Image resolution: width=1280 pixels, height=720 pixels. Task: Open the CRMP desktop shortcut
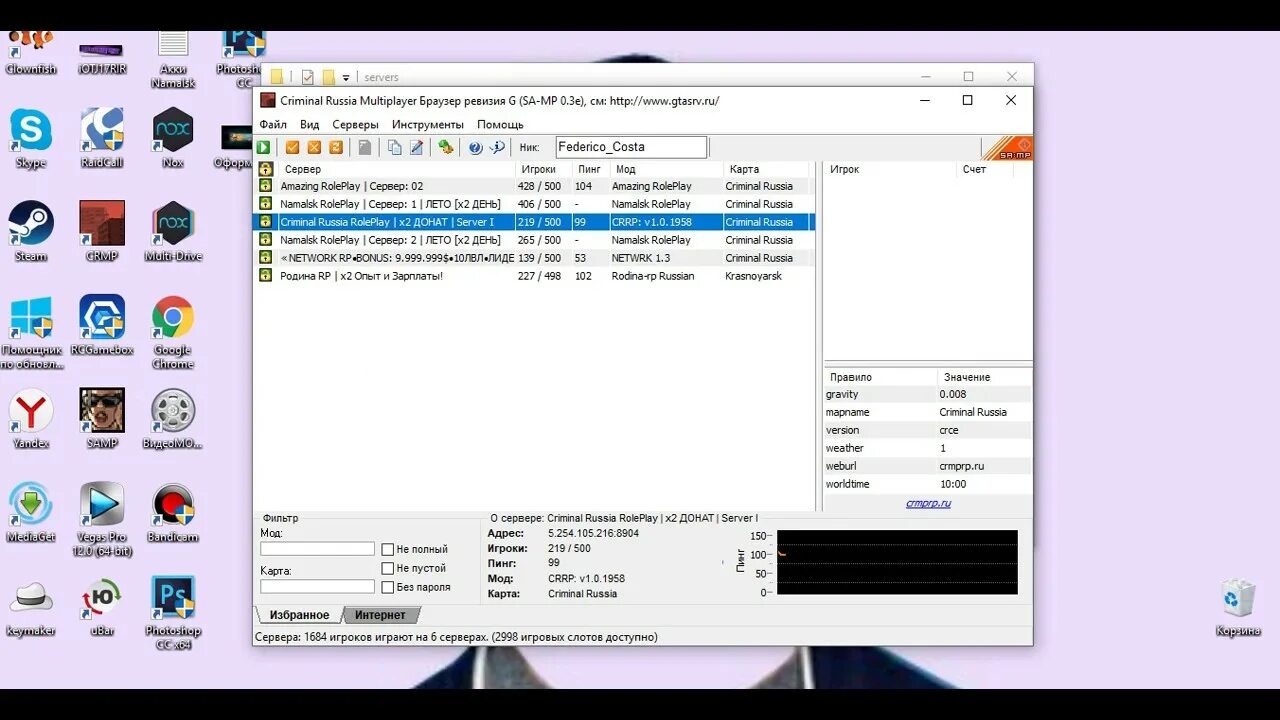pos(102,231)
